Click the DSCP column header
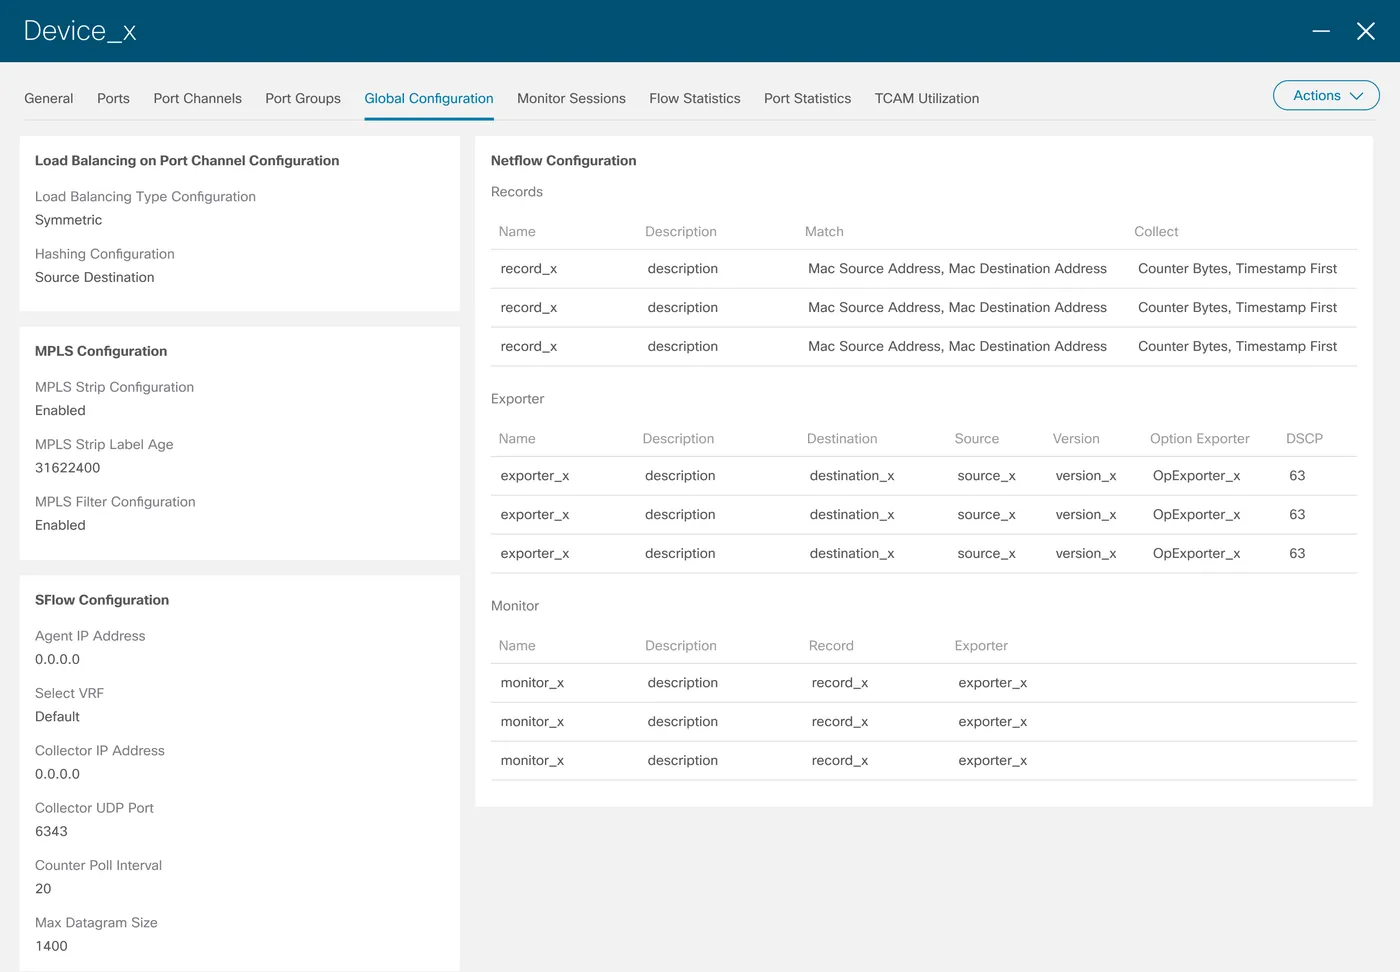This screenshot has height=972, width=1400. [x=1304, y=438]
